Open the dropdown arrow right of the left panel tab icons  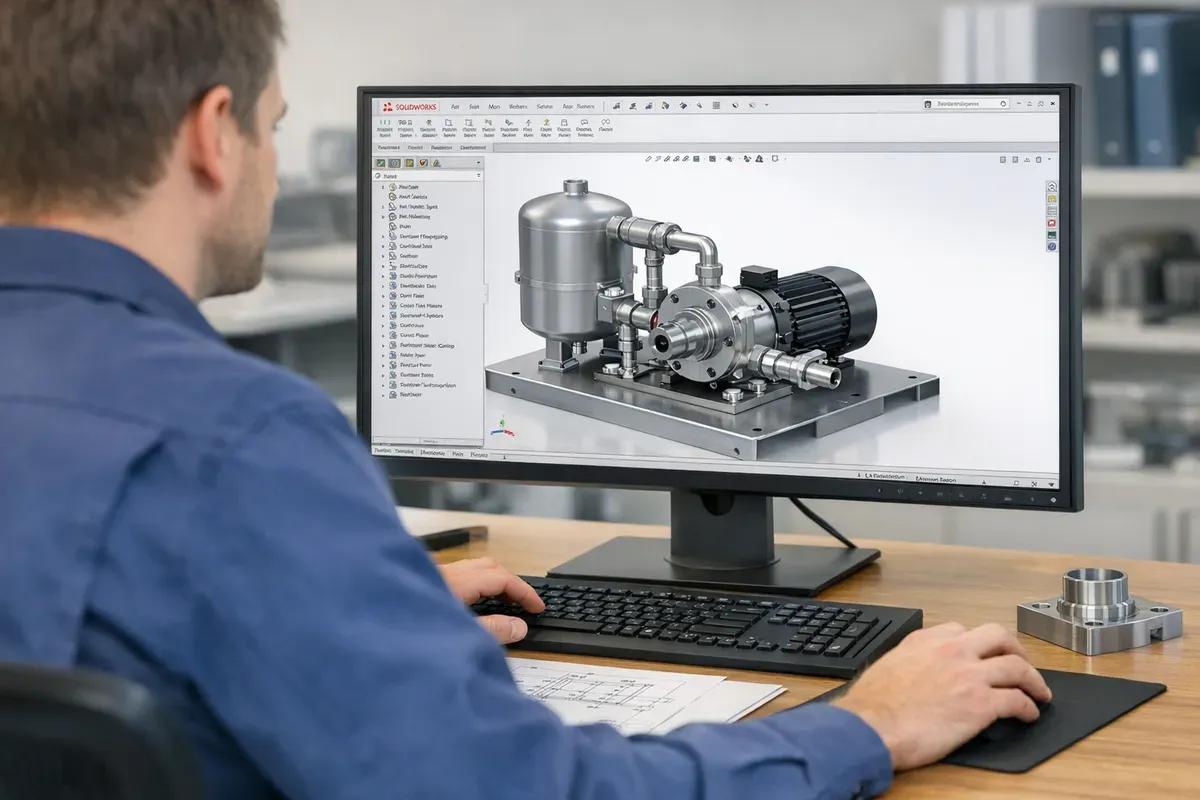[x=478, y=162]
